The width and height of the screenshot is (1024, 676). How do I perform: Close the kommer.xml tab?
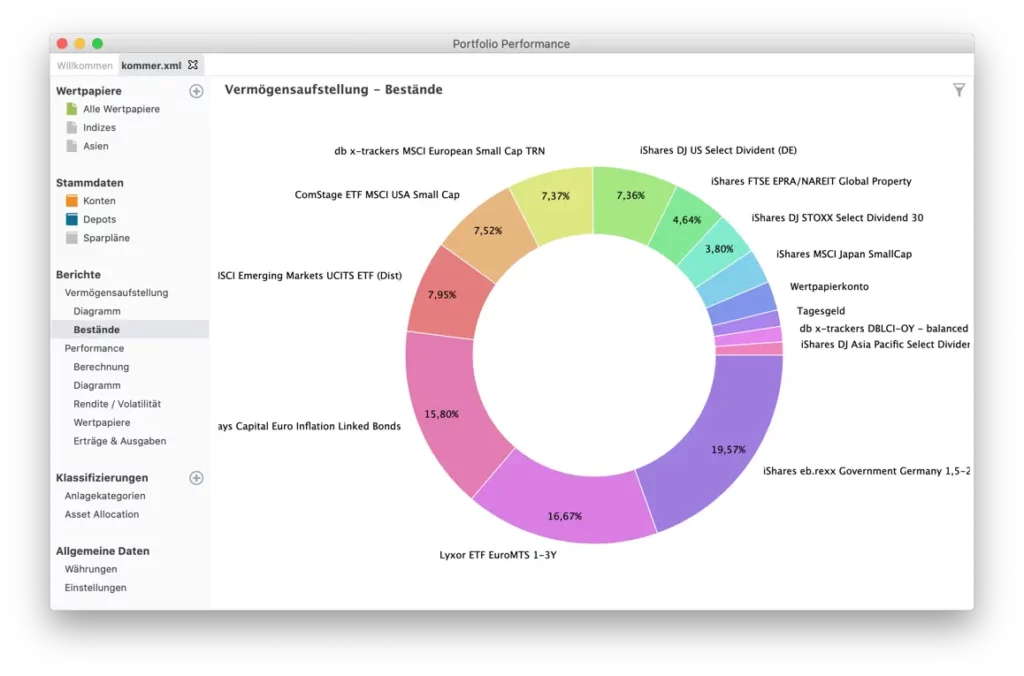point(193,65)
